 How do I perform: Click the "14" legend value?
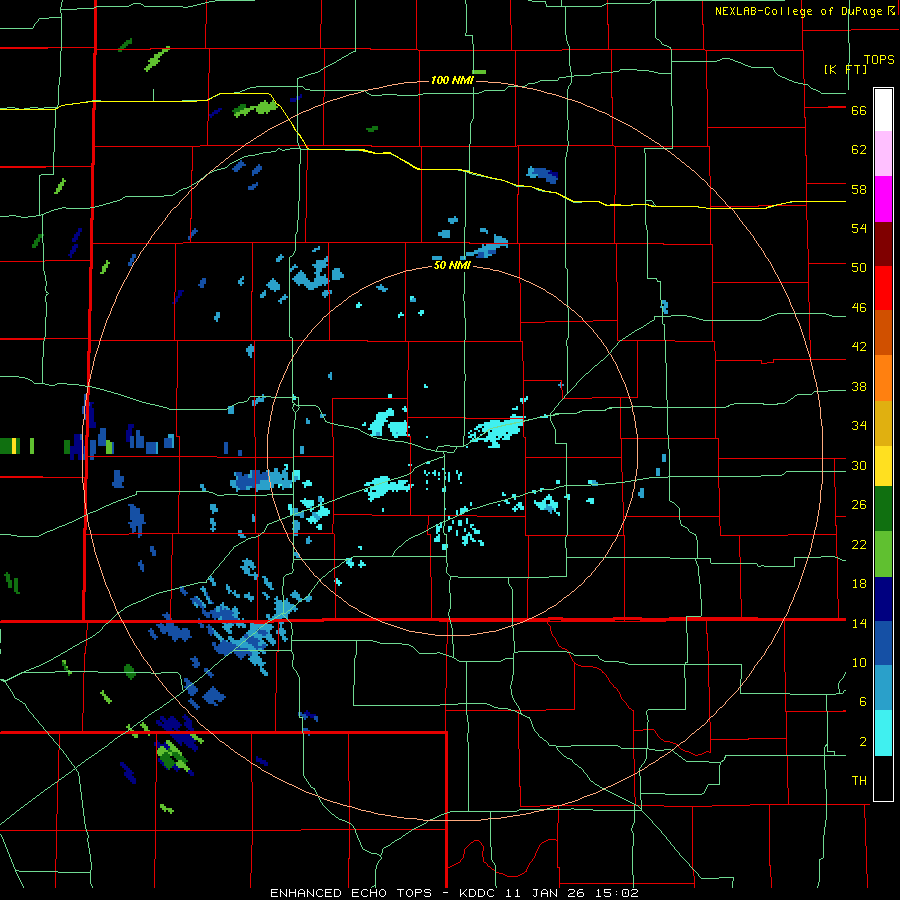[x=859, y=623]
